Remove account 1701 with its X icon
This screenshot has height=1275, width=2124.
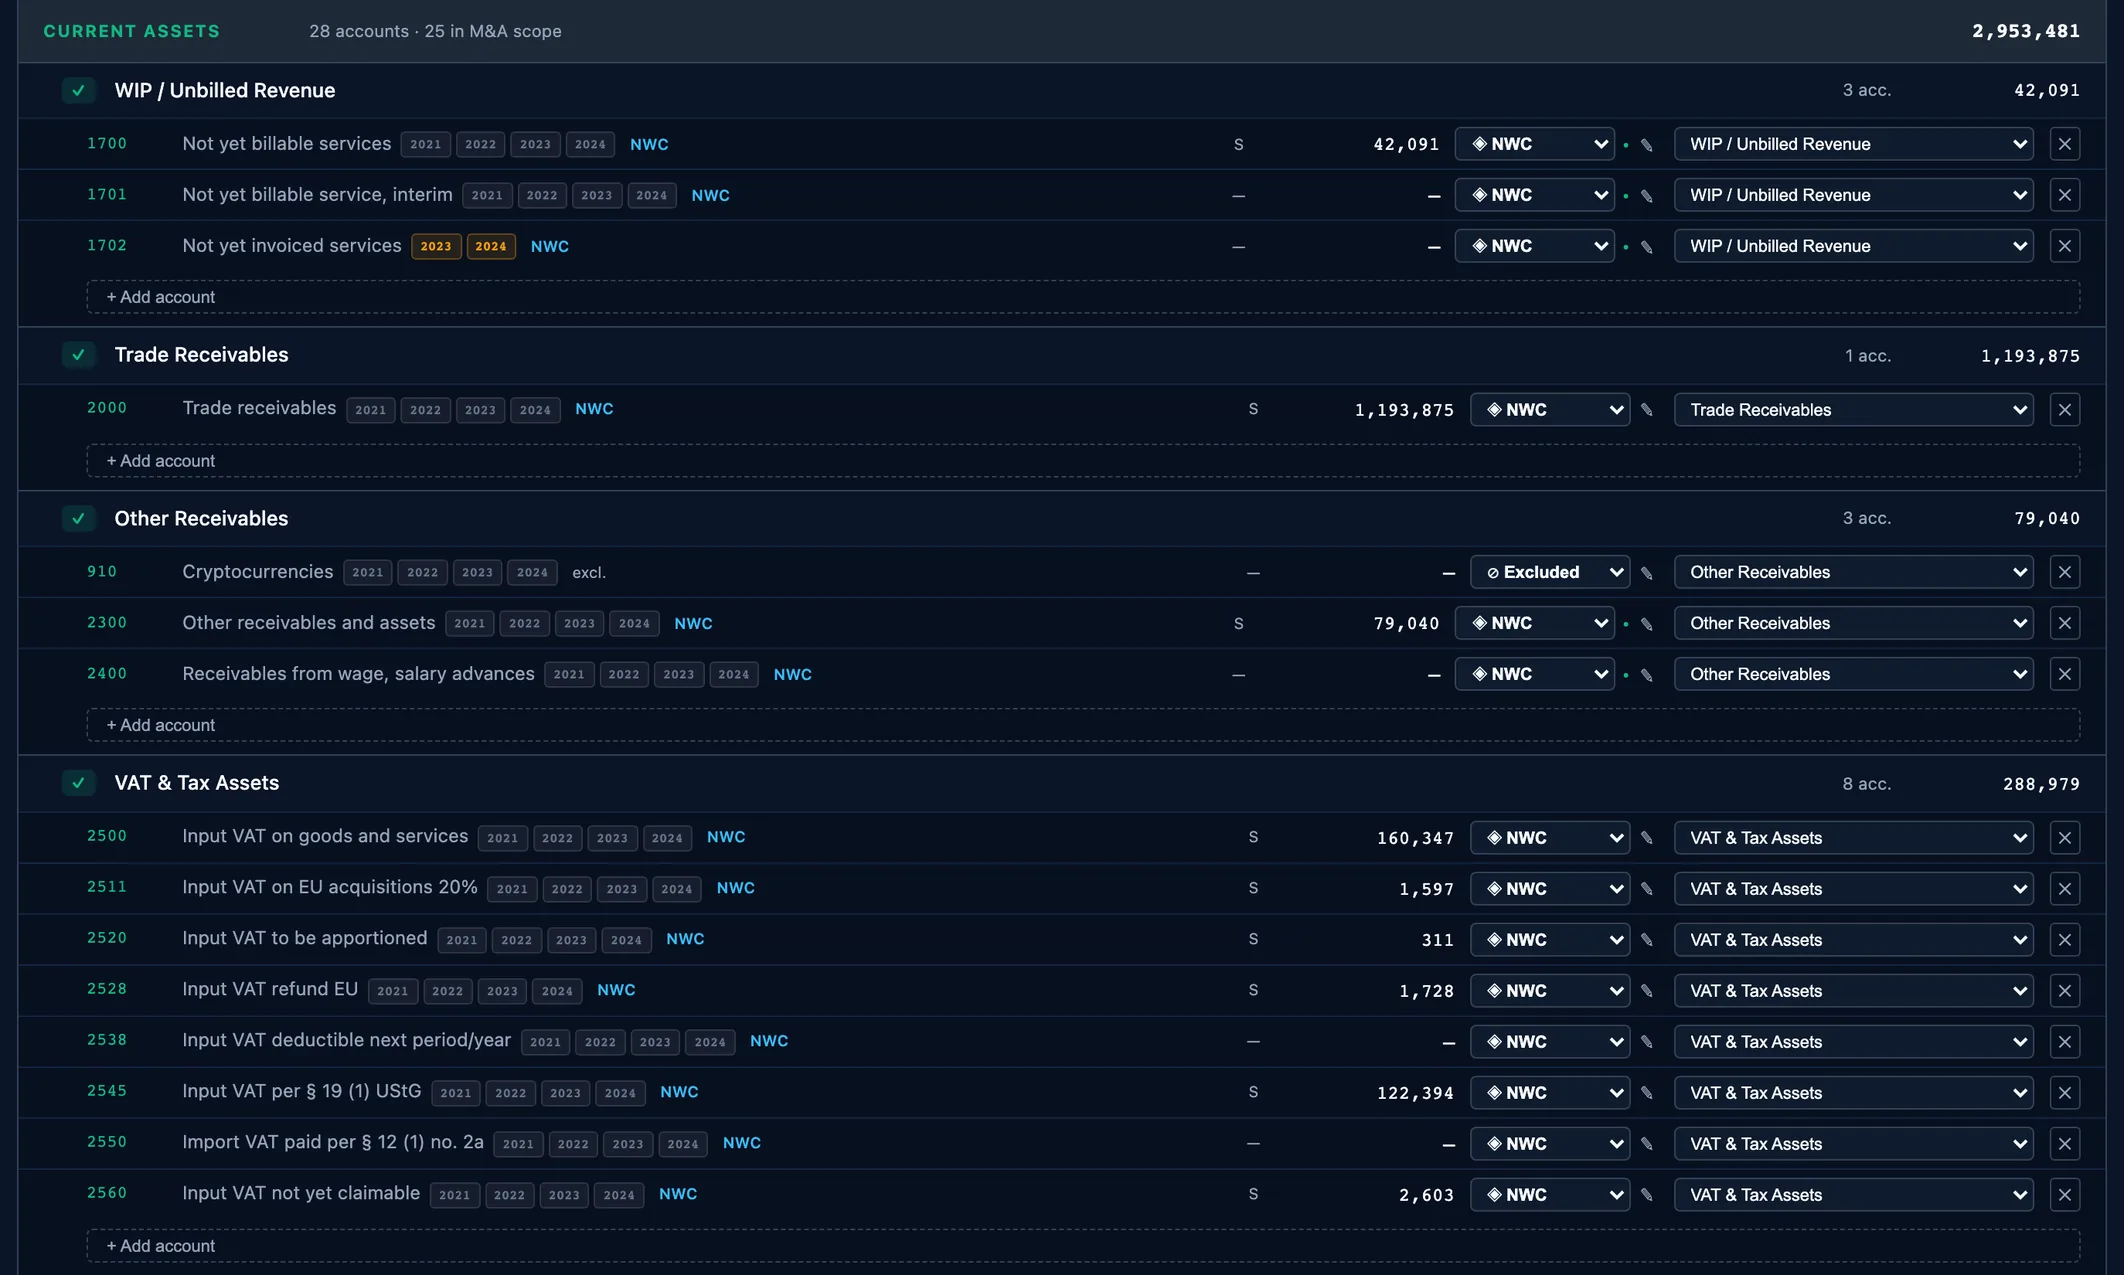point(2065,195)
